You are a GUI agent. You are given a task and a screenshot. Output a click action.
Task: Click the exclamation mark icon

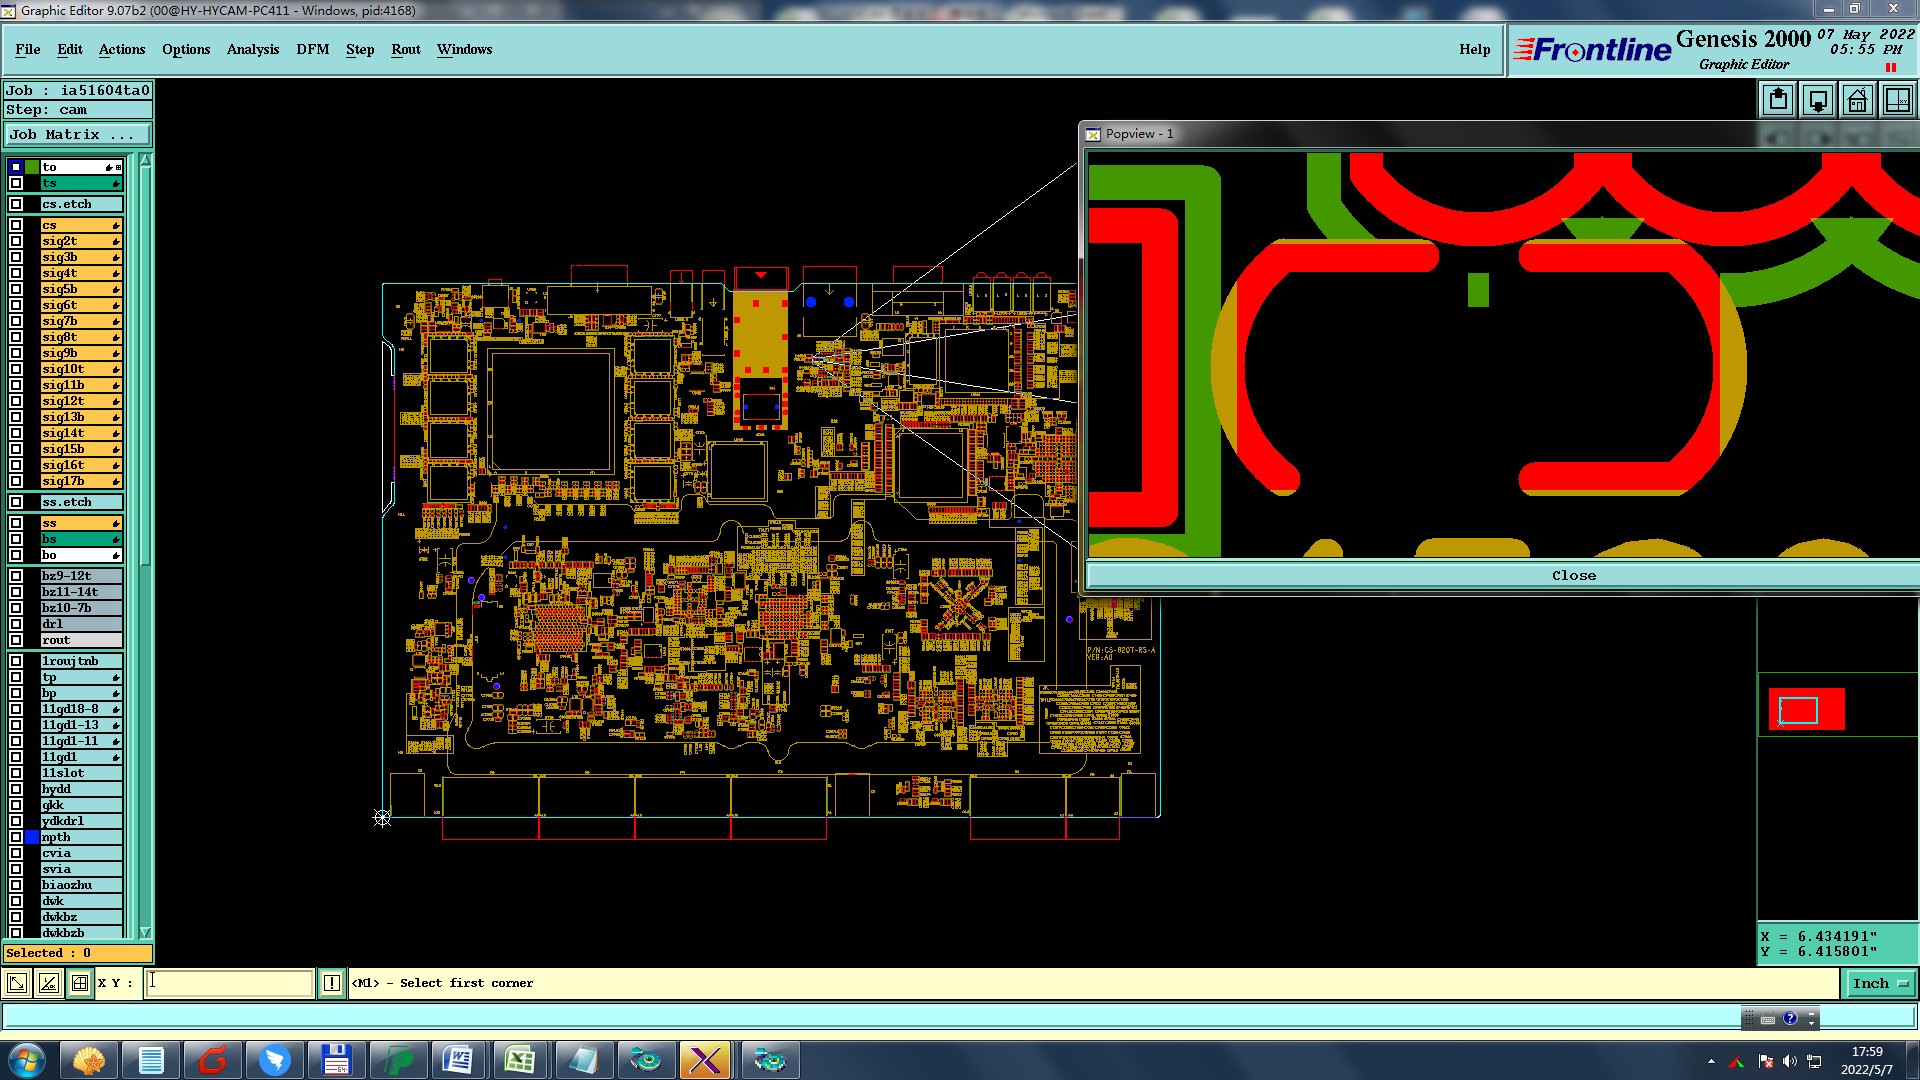pyautogui.click(x=332, y=983)
